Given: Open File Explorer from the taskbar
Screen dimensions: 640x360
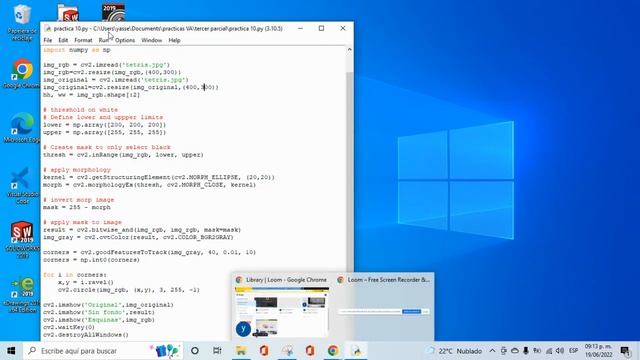Looking at the screenshot, I should point(241,351).
